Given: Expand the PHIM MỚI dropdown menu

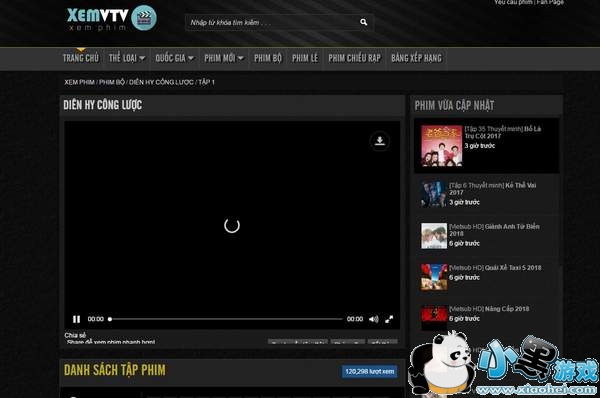Looking at the screenshot, I should [x=224, y=58].
